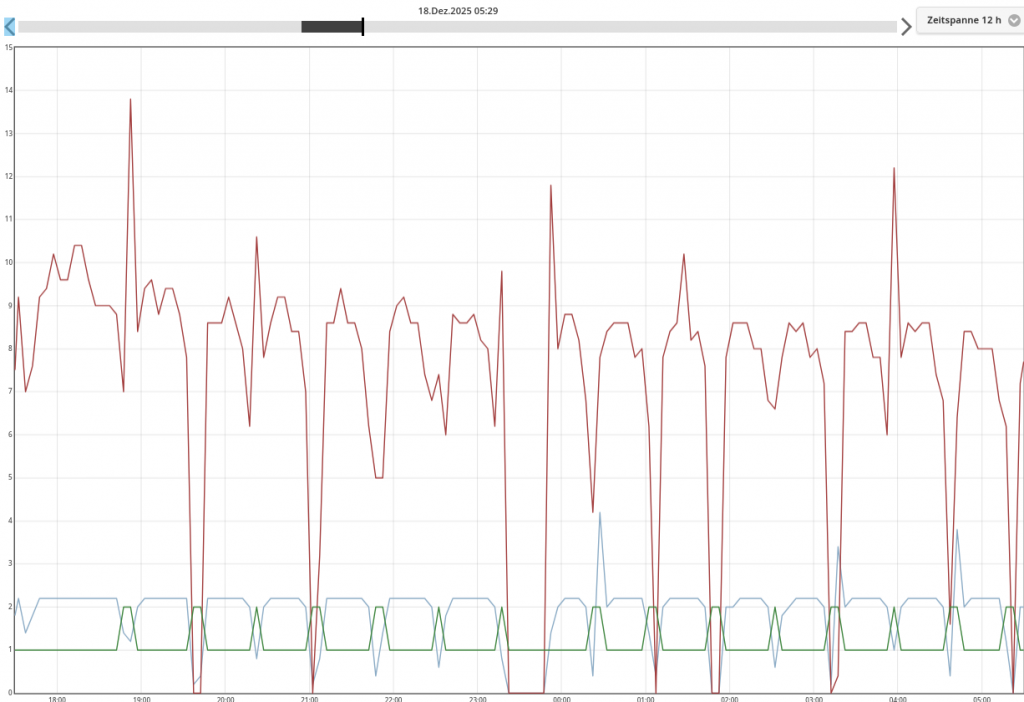This screenshot has height=702, width=1024.
Task: Click the 00:00 label on the time axis
Action: (x=561, y=698)
